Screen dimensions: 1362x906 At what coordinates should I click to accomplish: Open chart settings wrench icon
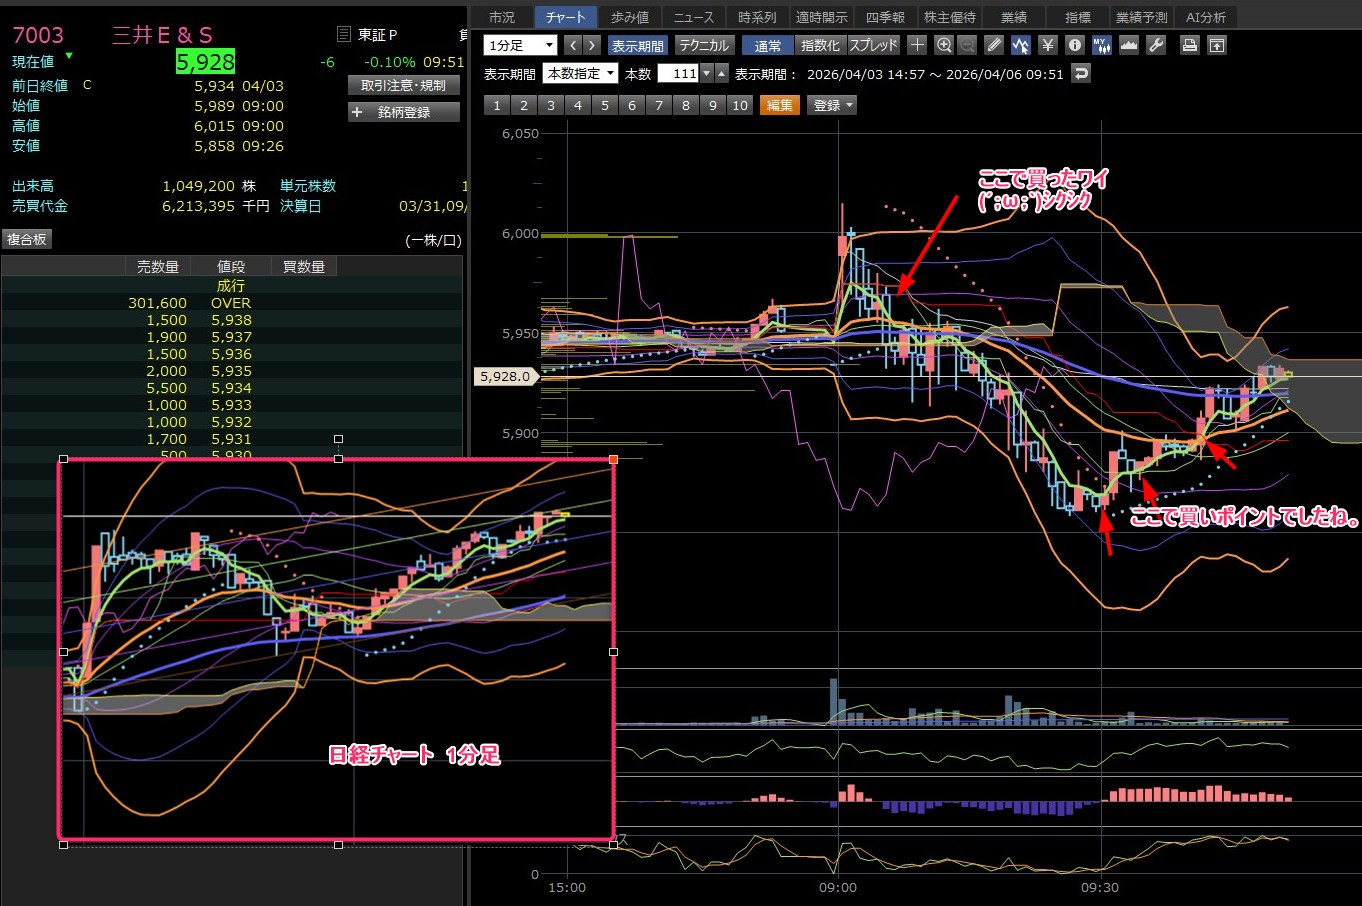tap(1156, 45)
